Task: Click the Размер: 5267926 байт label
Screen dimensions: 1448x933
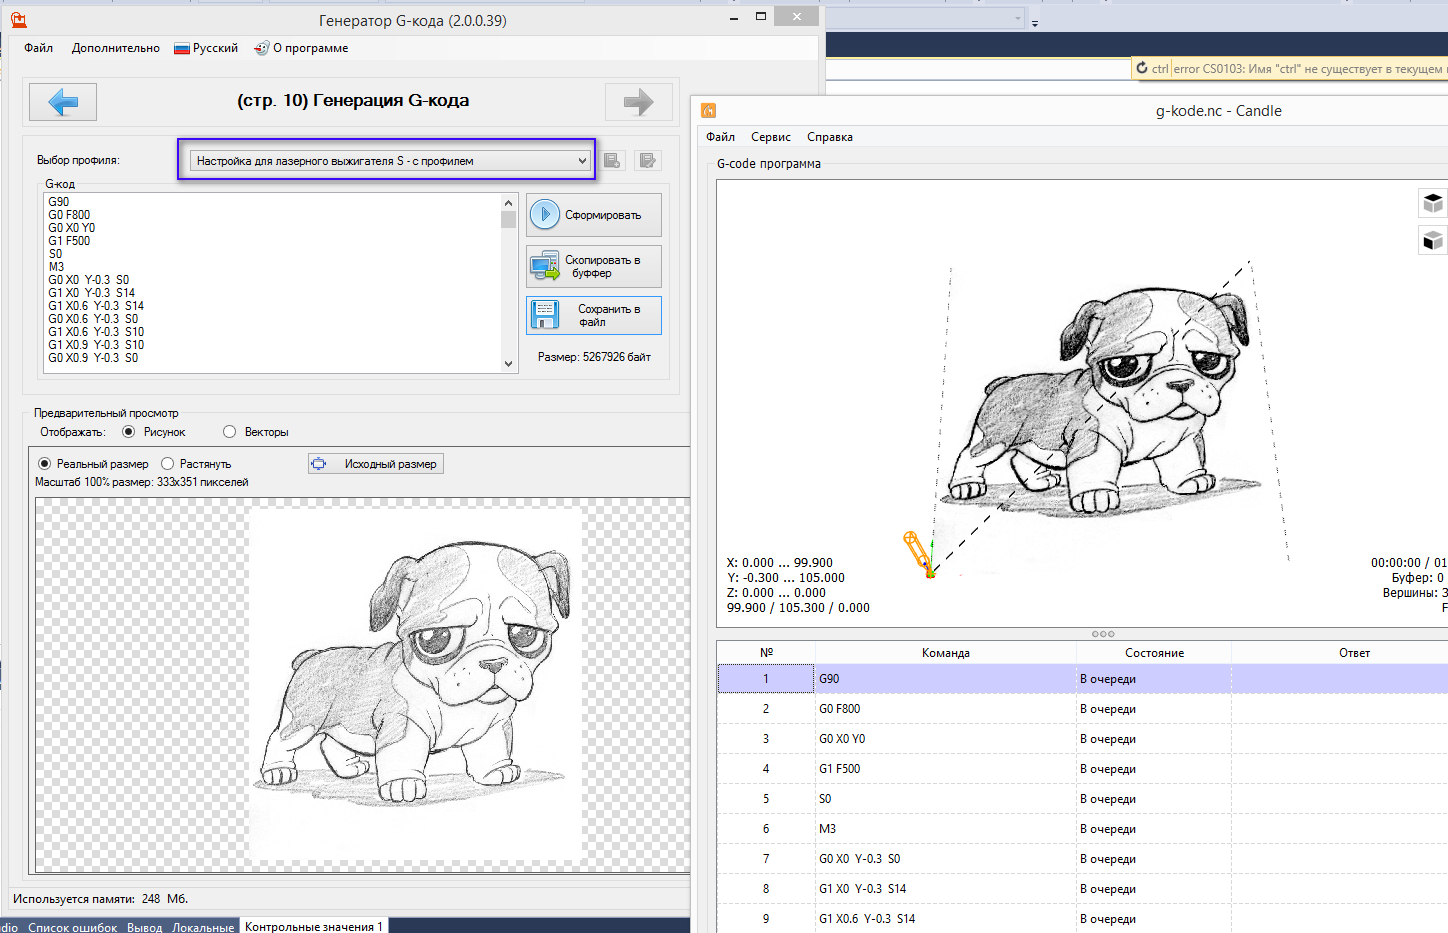Action: 594,357
